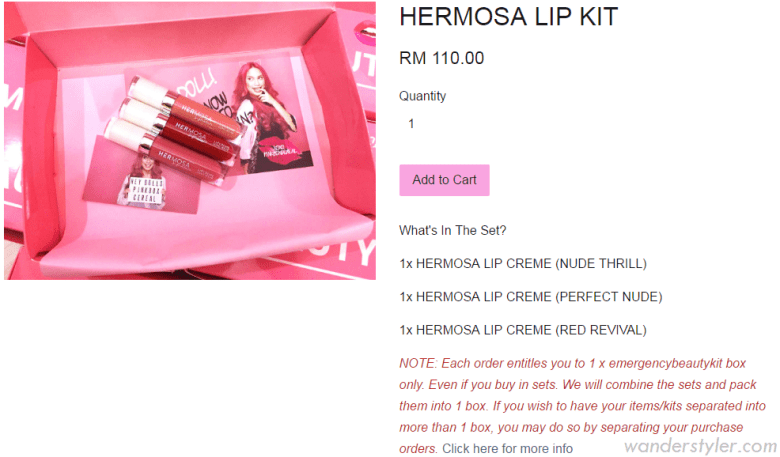
Task: Click the Quantity label
Action: 422,96
